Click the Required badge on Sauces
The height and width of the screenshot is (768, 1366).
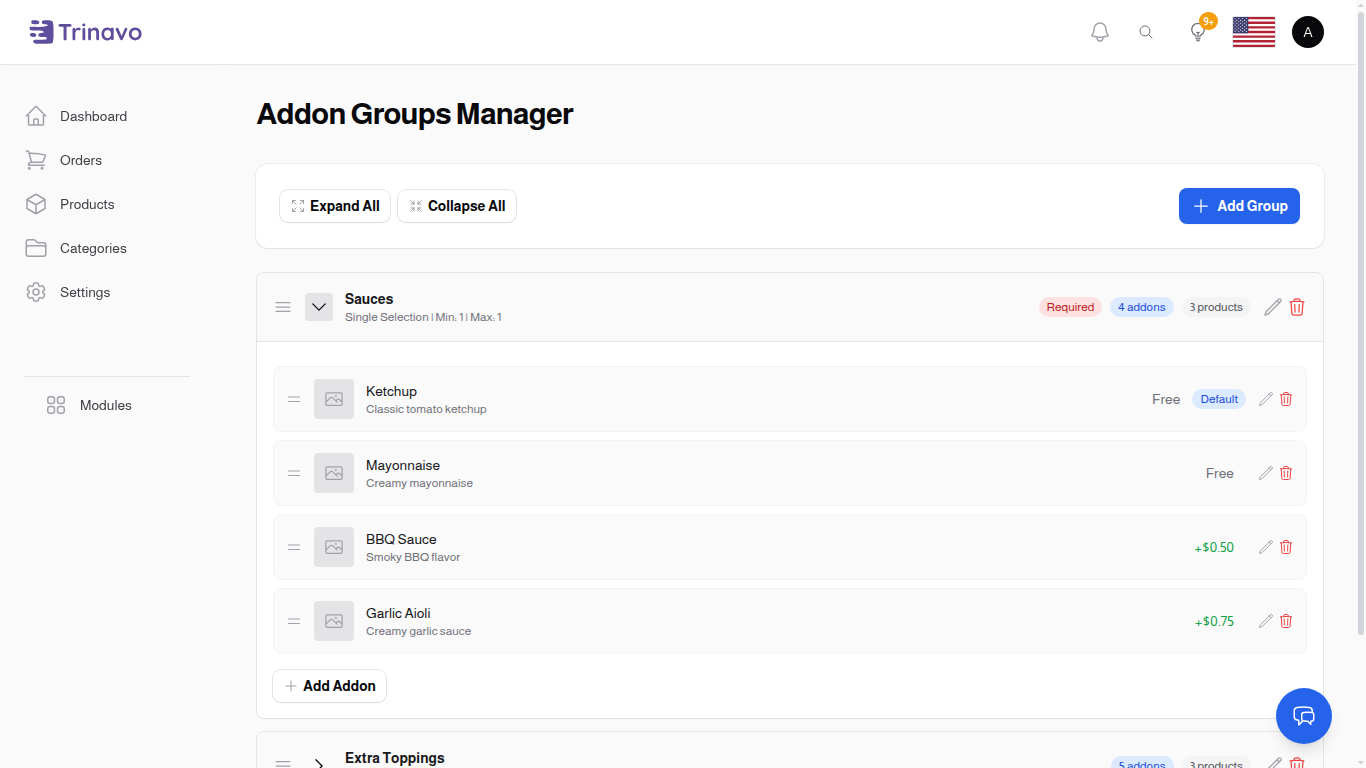1070,307
